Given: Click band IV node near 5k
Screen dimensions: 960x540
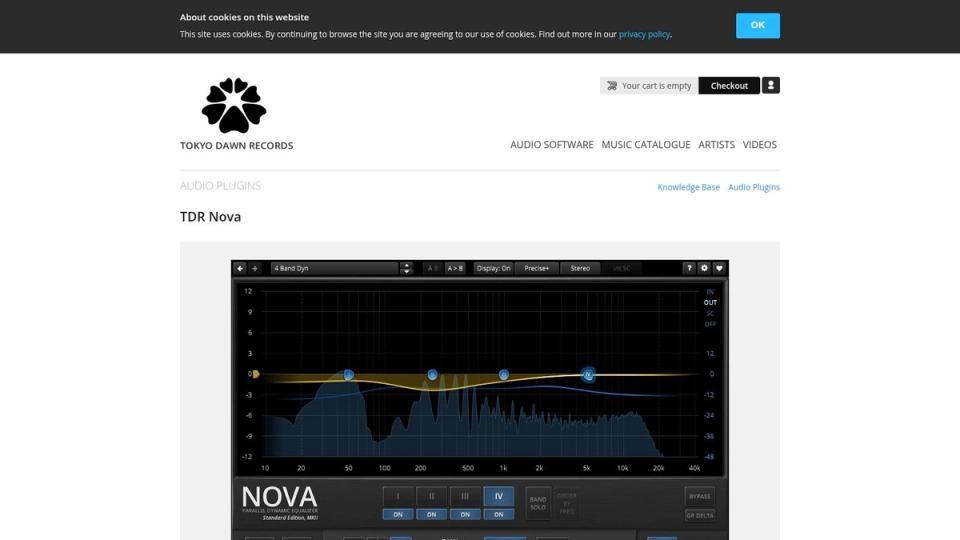Looking at the screenshot, I should point(588,375).
